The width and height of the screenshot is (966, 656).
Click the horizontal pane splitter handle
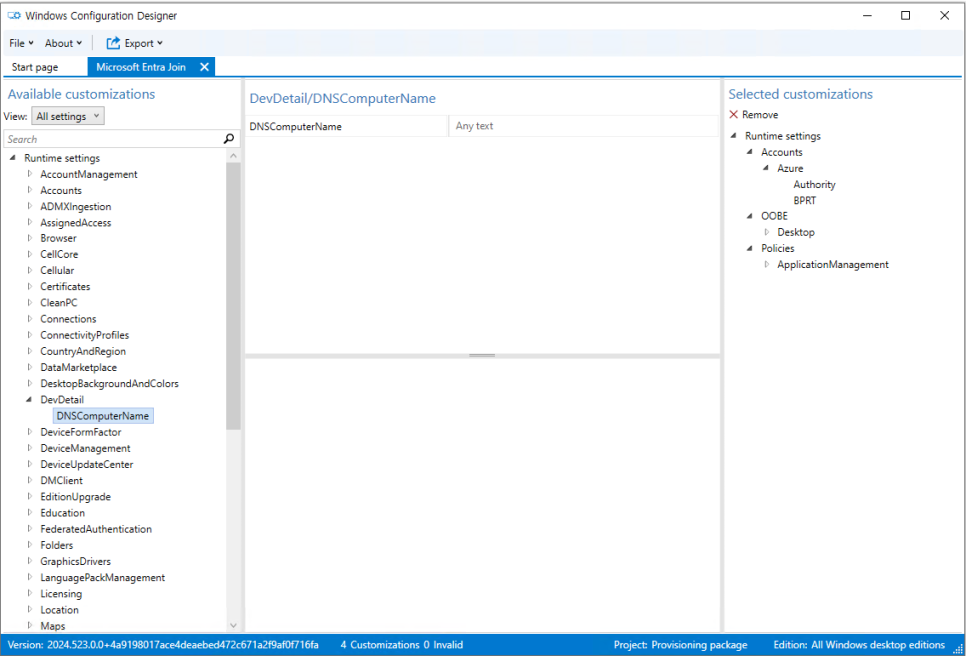pyautogui.click(x=482, y=355)
